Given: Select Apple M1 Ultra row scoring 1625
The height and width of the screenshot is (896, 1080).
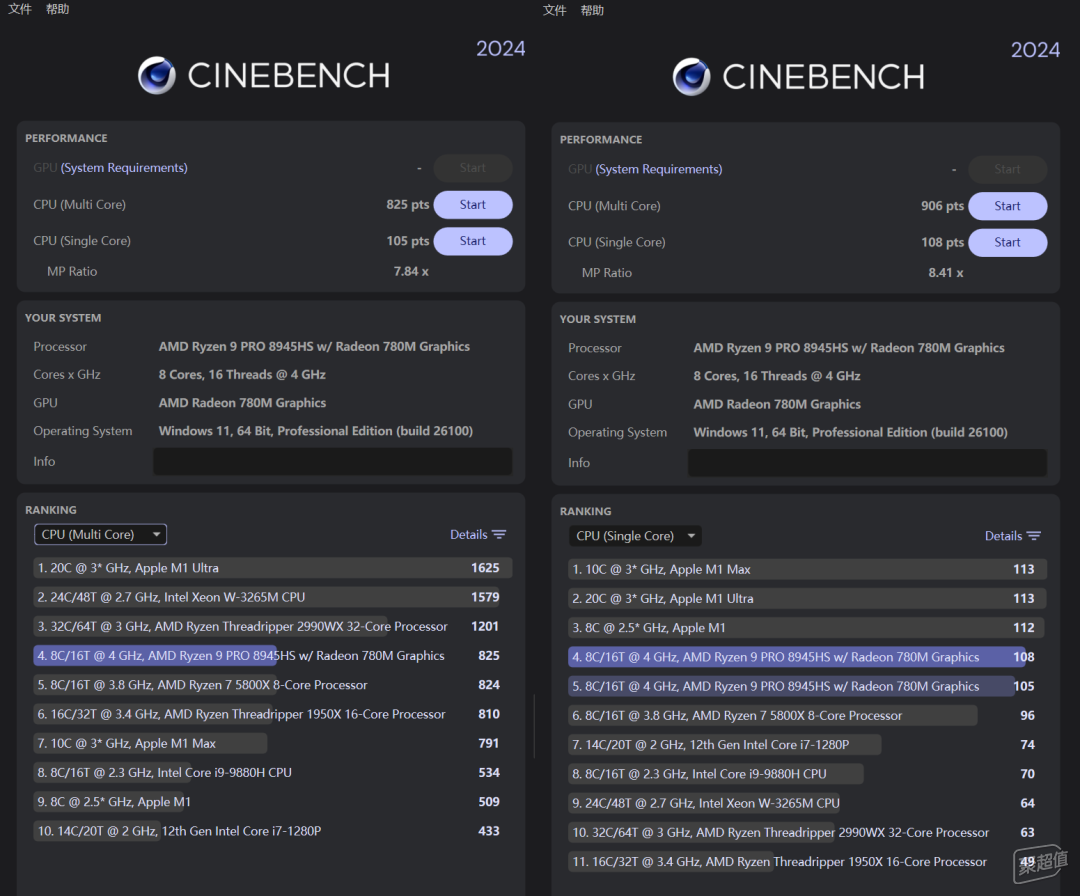Looking at the screenshot, I should pyautogui.click(x=273, y=568).
